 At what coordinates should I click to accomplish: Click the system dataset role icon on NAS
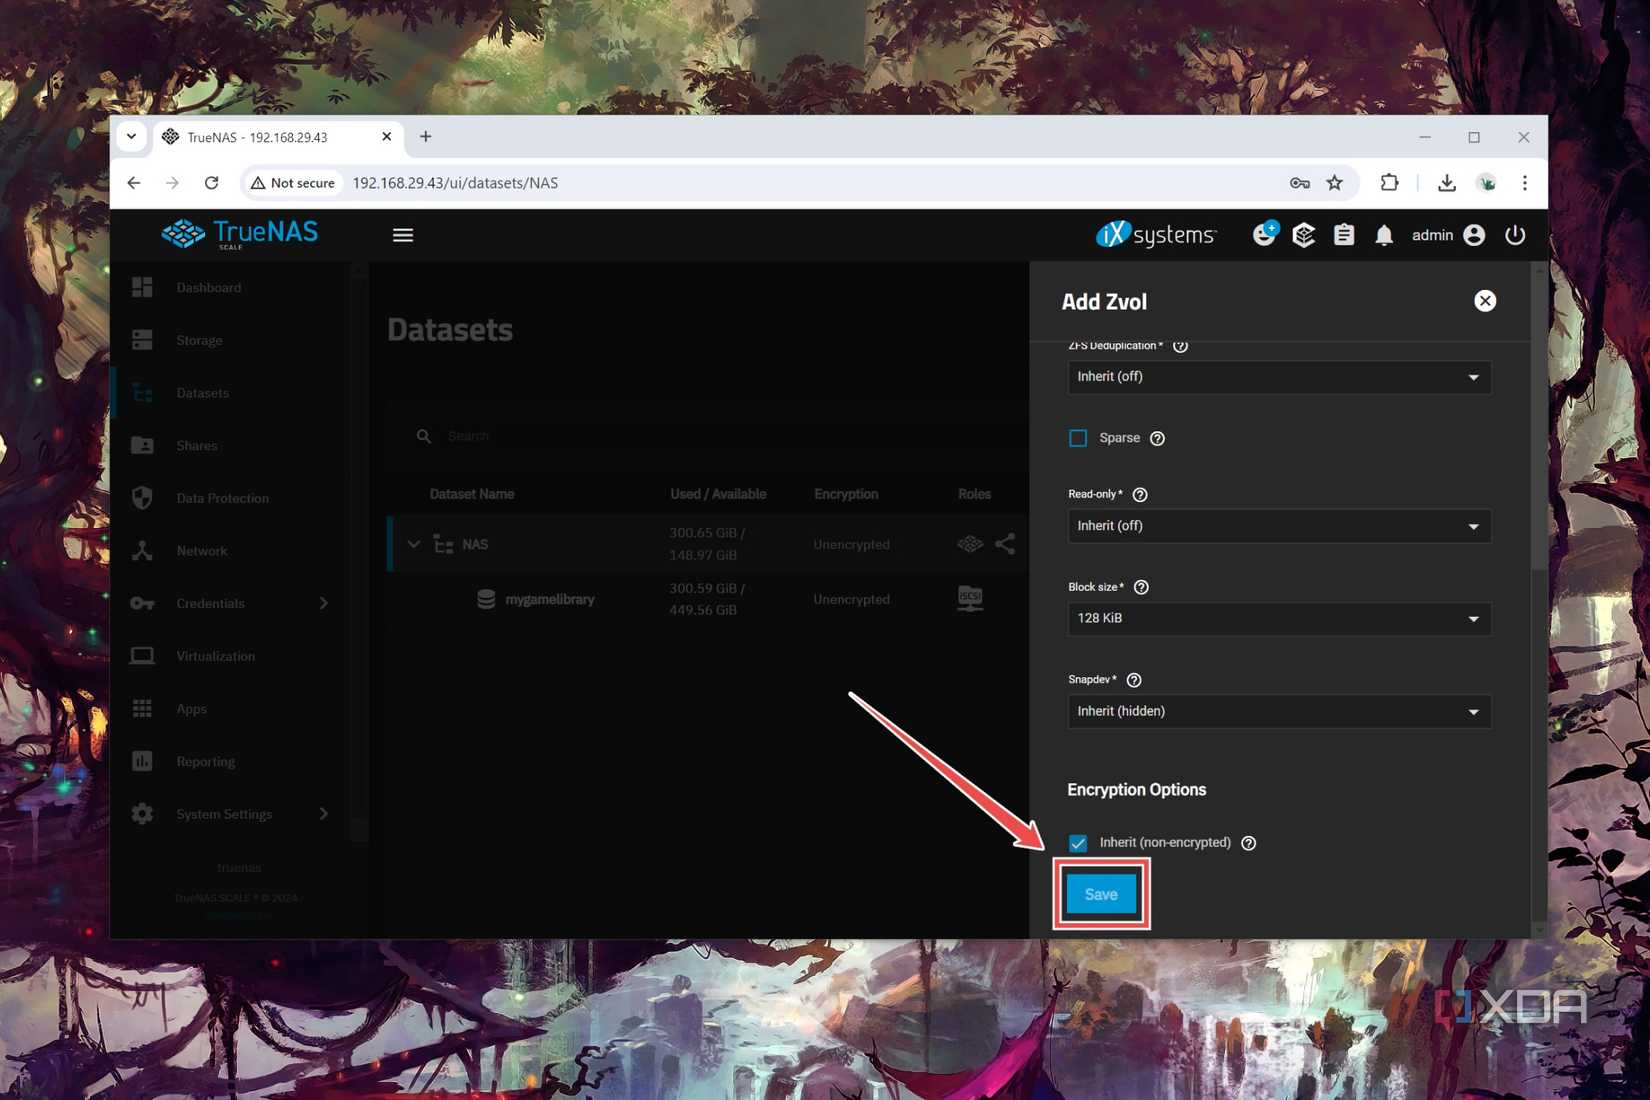pyautogui.click(x=970, y=544)
